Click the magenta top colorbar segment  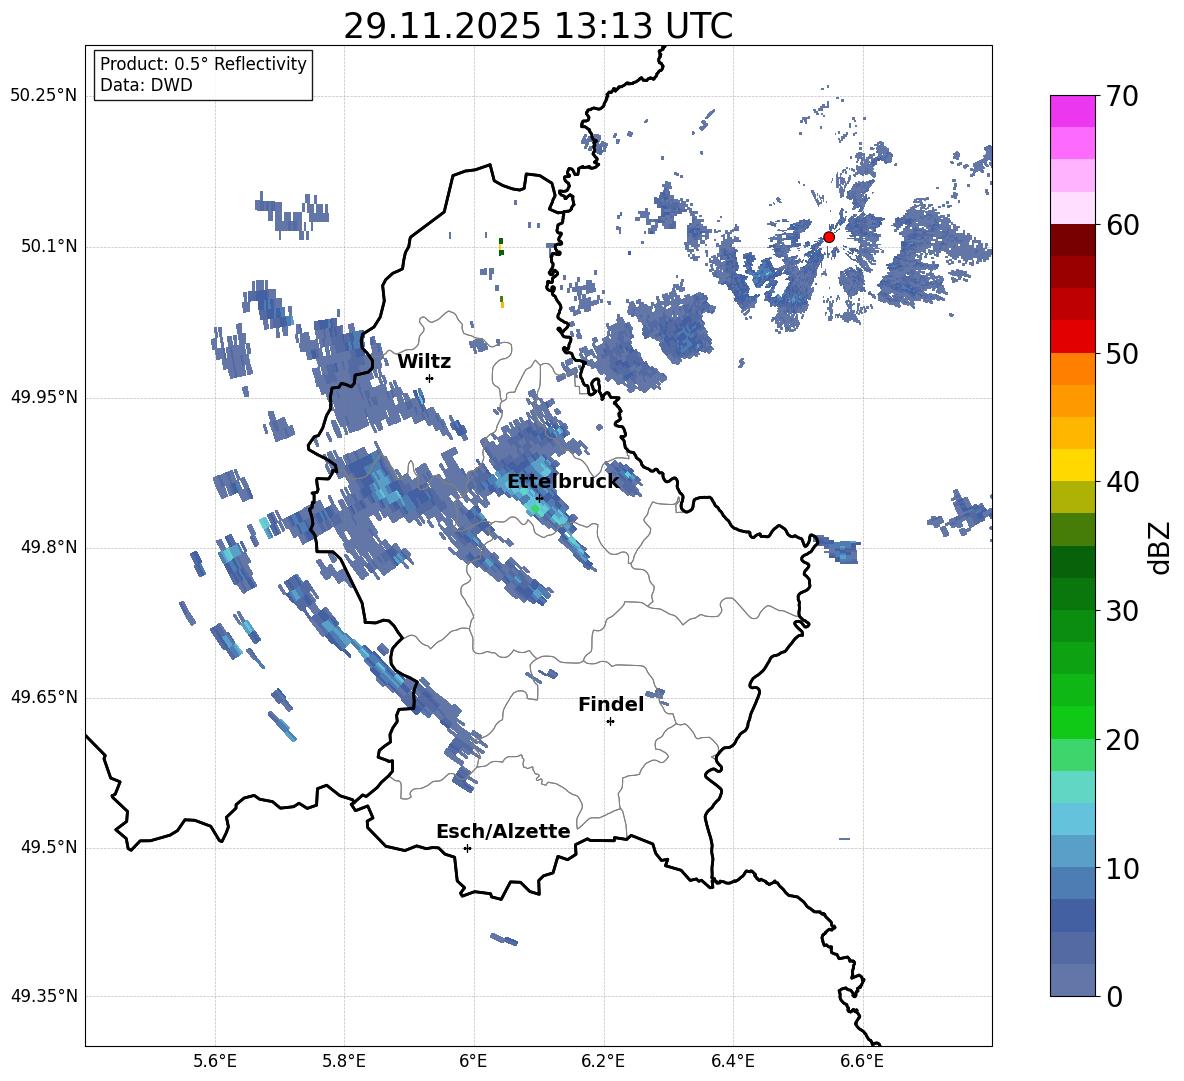click(1072, 111)
